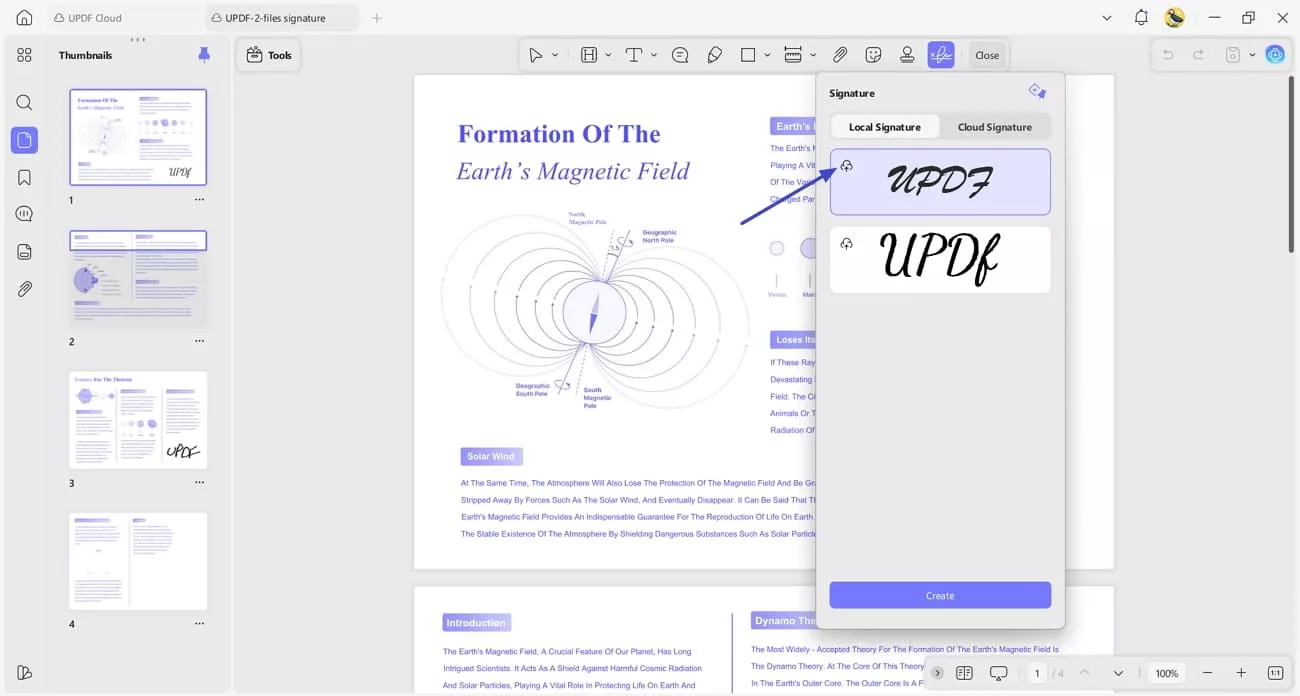Viewport: 1300px width, 696px height.
Task: Open the page document icon in sidebar
Action: tap(24, 251)
